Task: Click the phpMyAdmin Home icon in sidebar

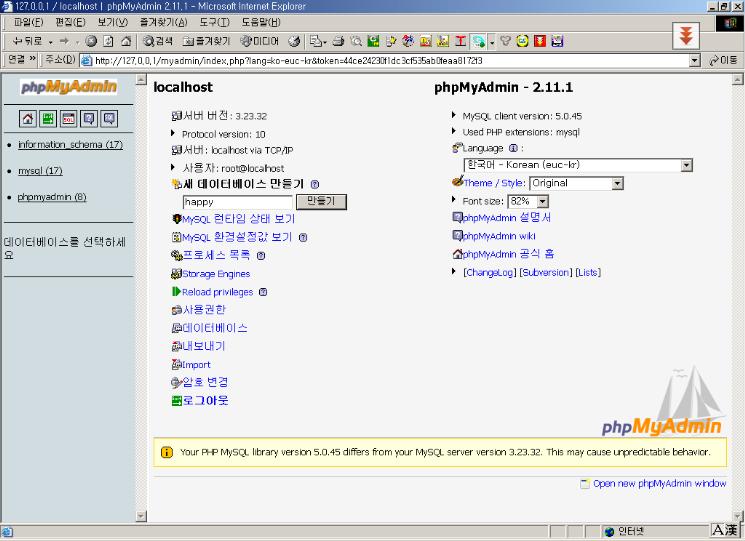Action: (x=28, y=119)
